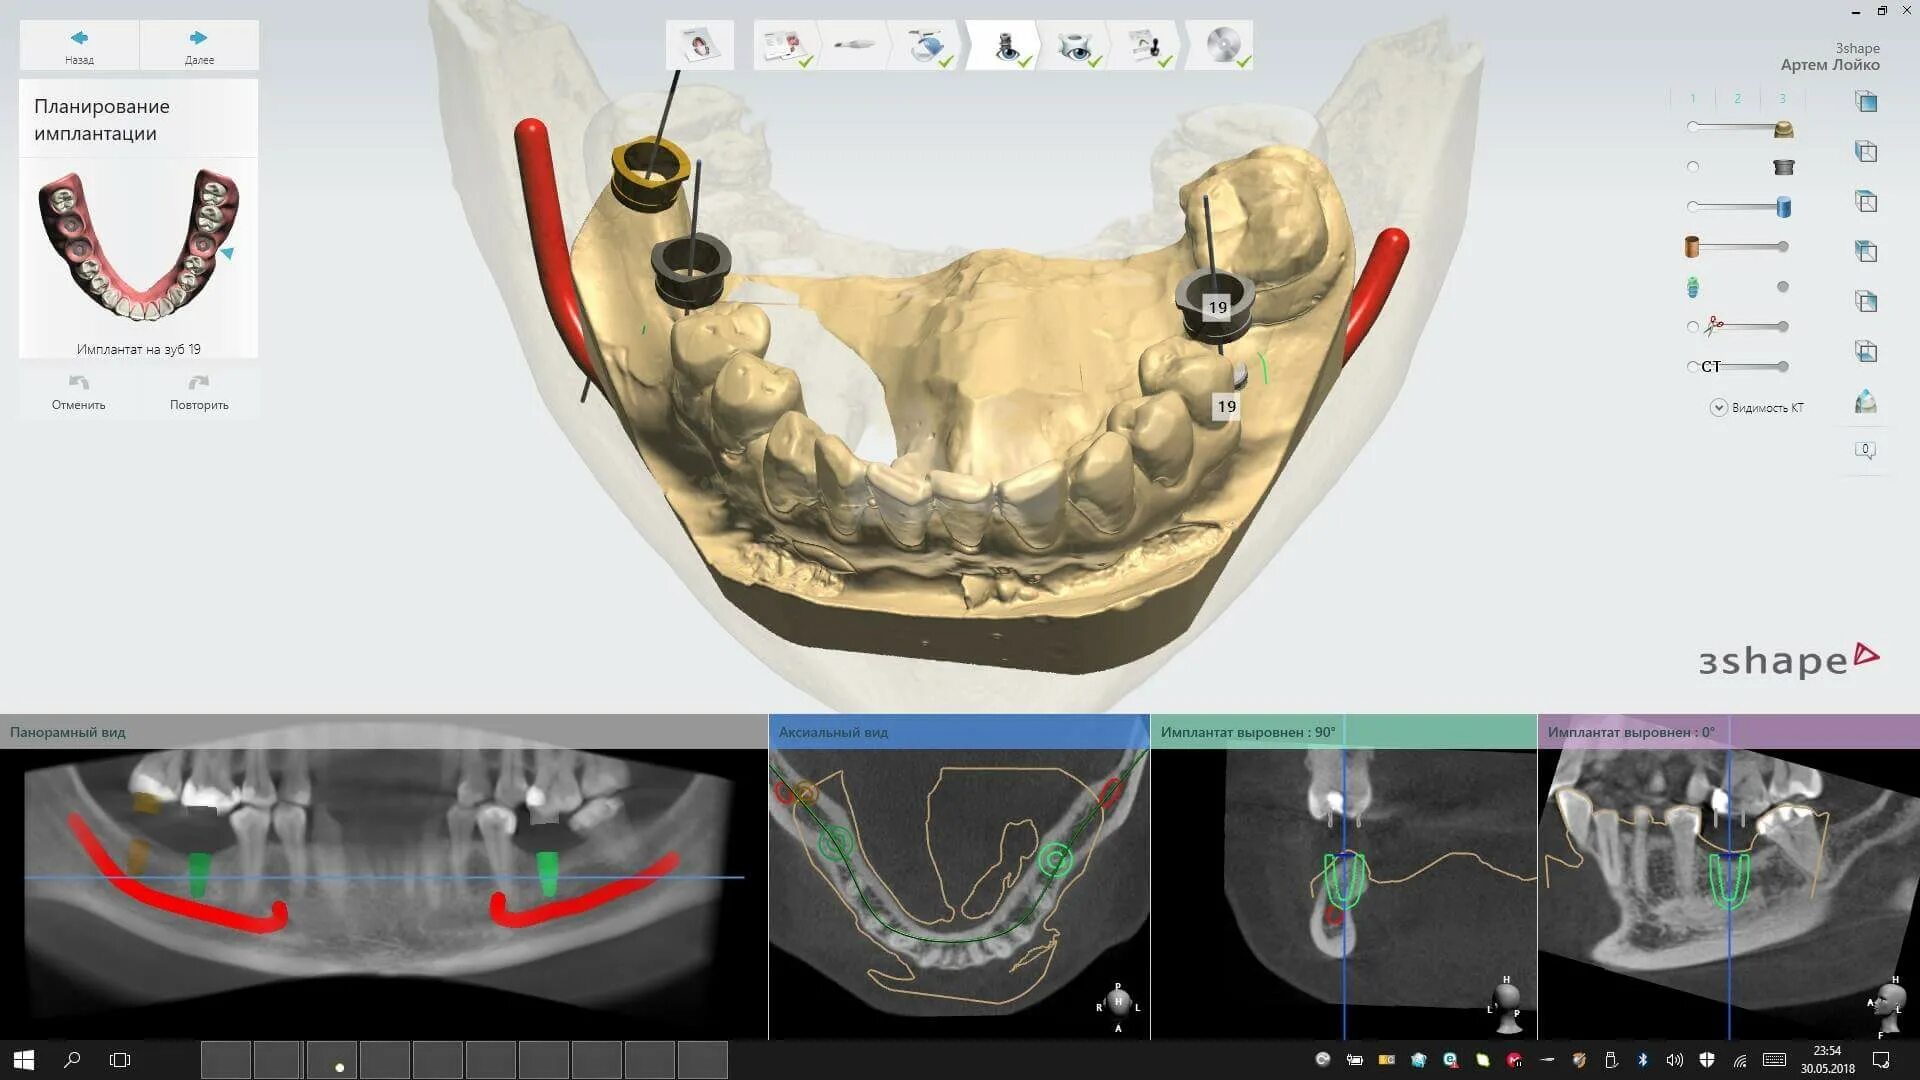Open the disc export workflow step
This screenshot has width=1920, height=1080.
1222,45
